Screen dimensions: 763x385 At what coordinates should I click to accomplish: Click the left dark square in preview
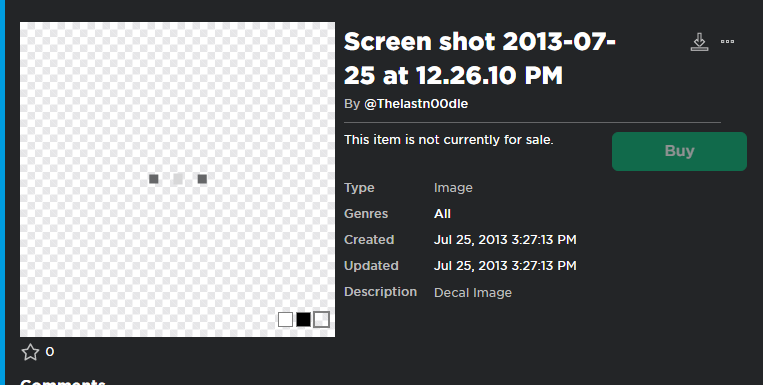click(154, 179)
